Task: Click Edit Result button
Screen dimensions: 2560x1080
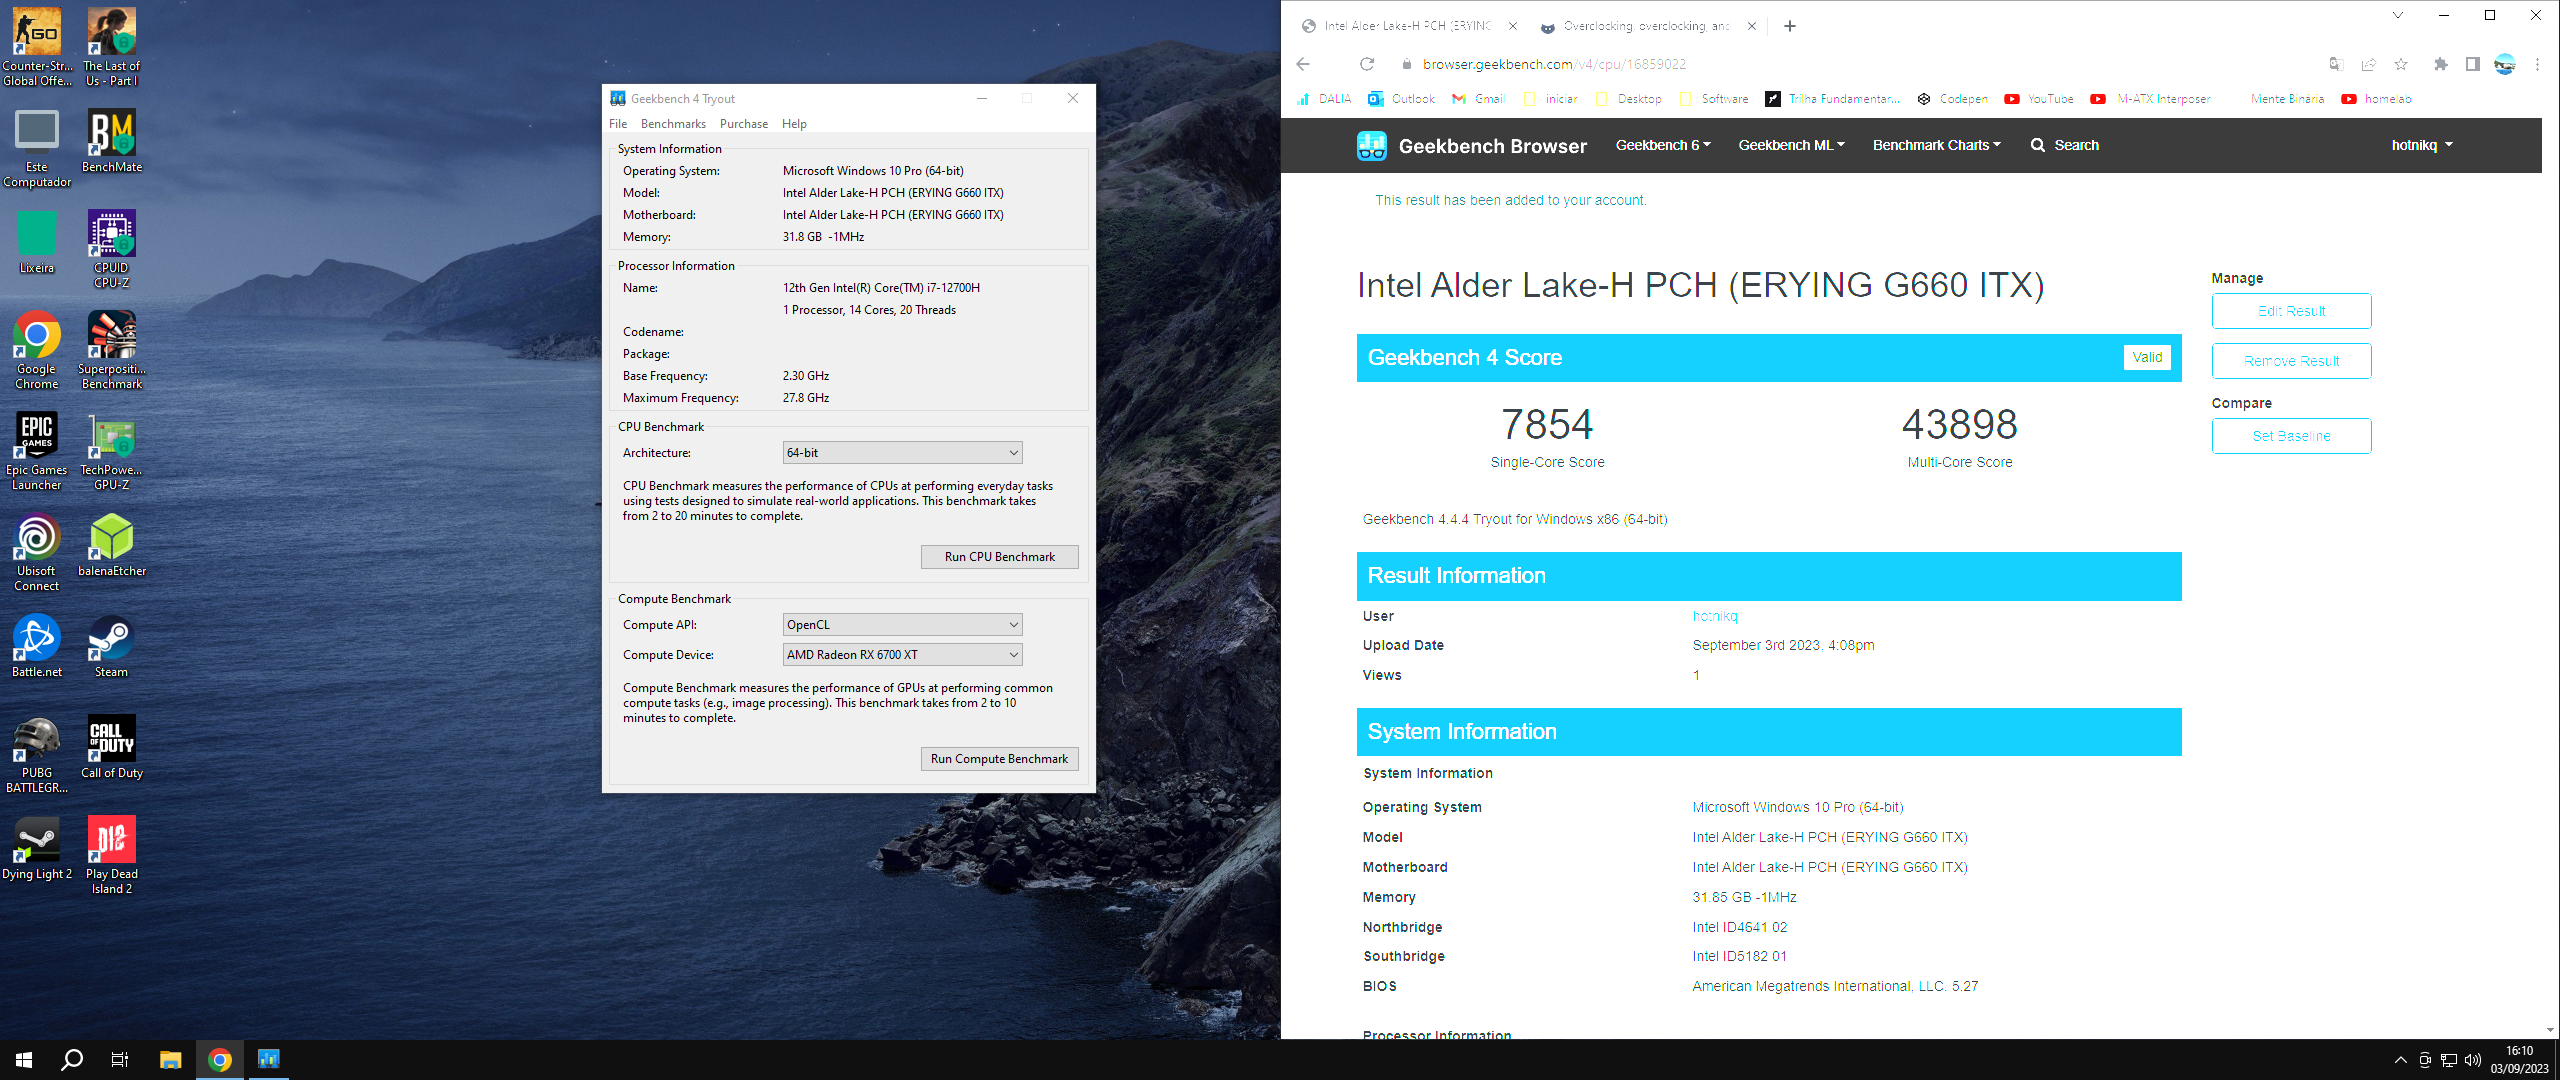Action: point(2291,311)
